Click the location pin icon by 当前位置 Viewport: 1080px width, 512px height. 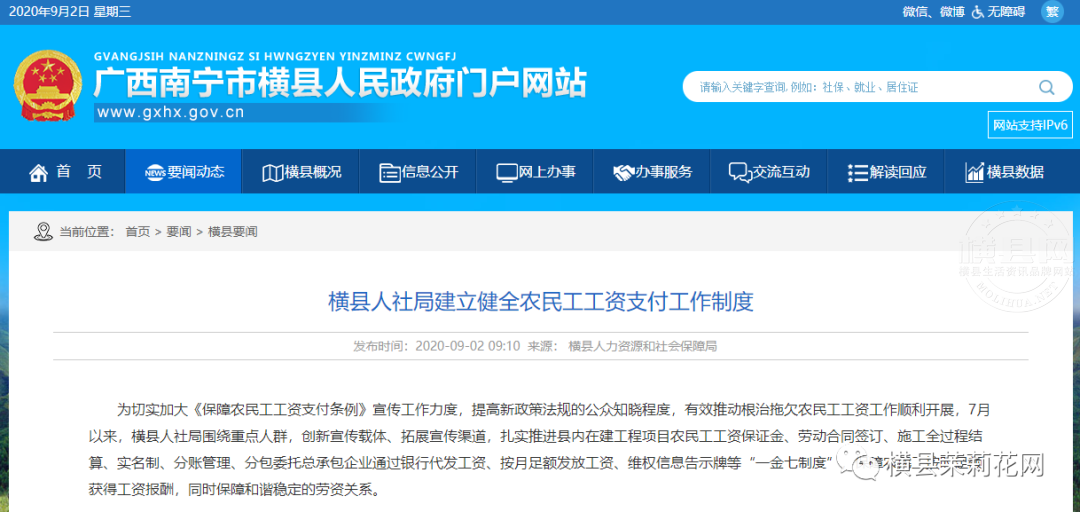tap(43, 232)
